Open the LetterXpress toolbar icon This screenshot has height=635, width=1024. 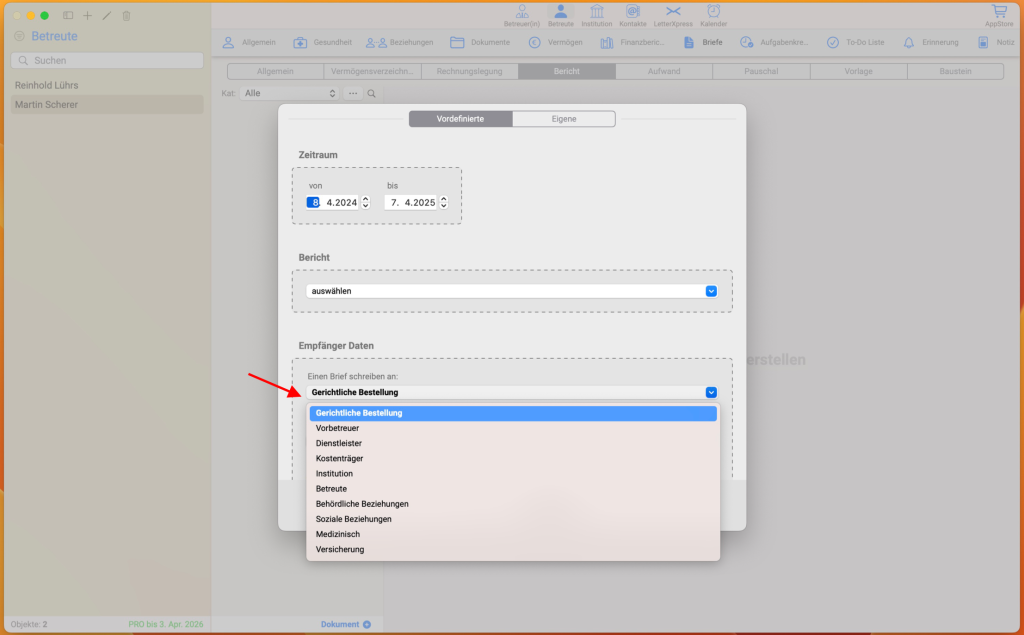[x=673, y=15]
